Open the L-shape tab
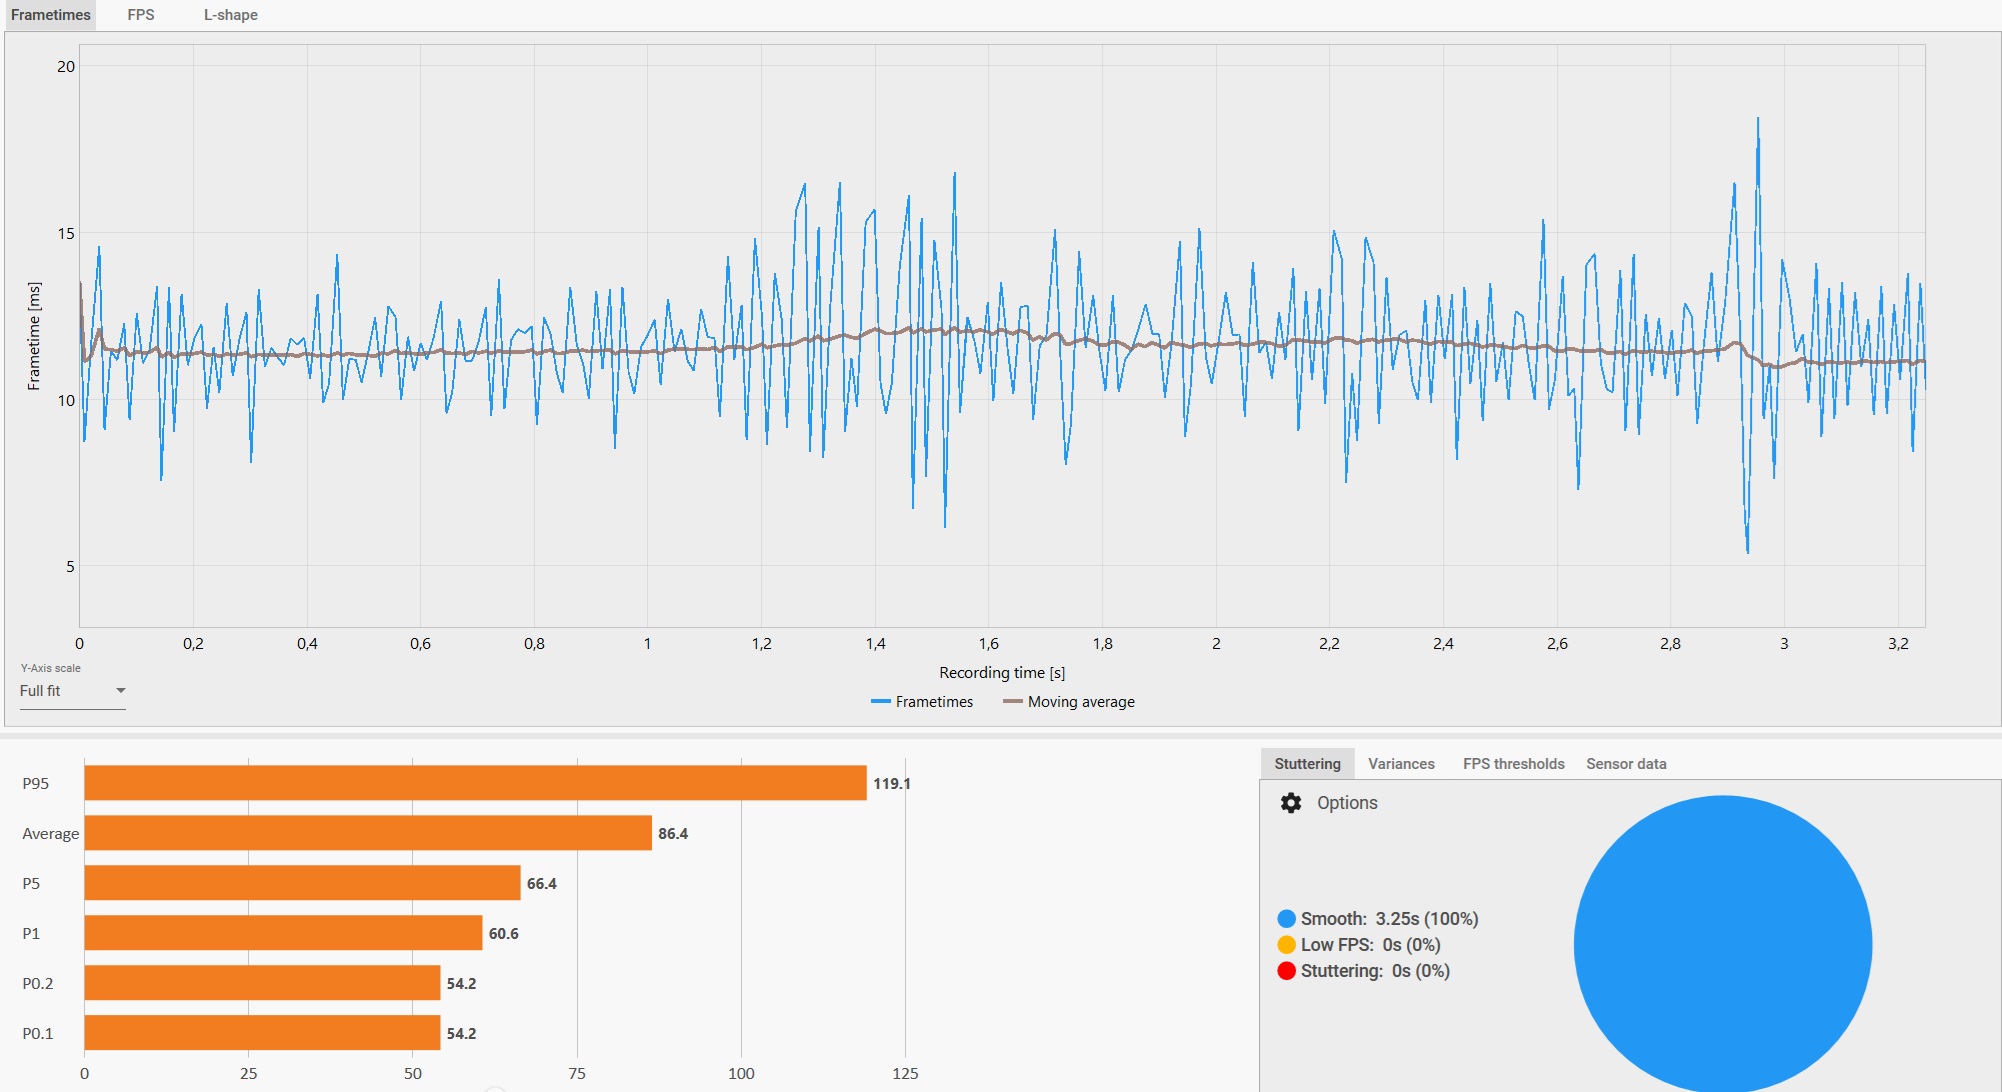Viewport: 2002px width, 1092px height. [x=230, y=15]
